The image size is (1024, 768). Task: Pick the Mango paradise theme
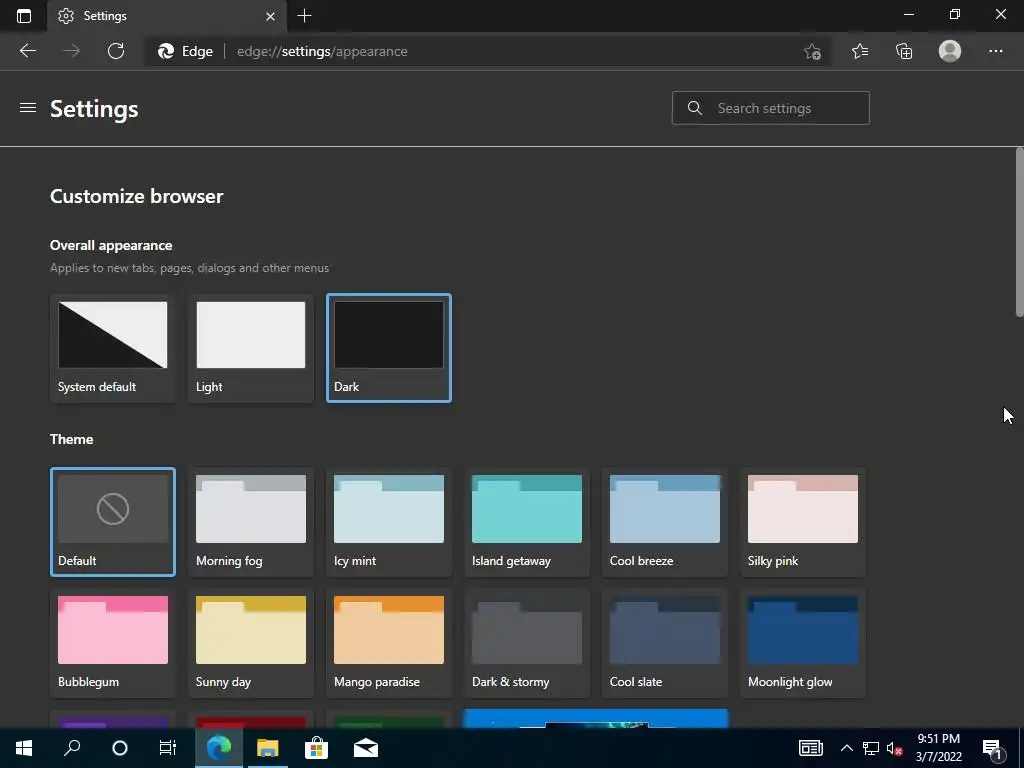[389, 643]
